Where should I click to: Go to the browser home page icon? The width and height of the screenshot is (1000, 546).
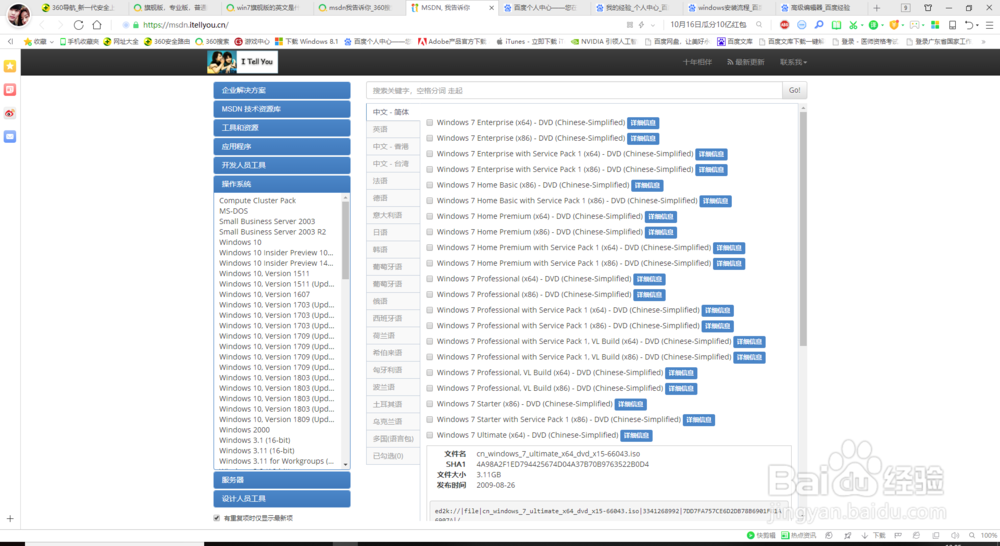pos(97,25)
